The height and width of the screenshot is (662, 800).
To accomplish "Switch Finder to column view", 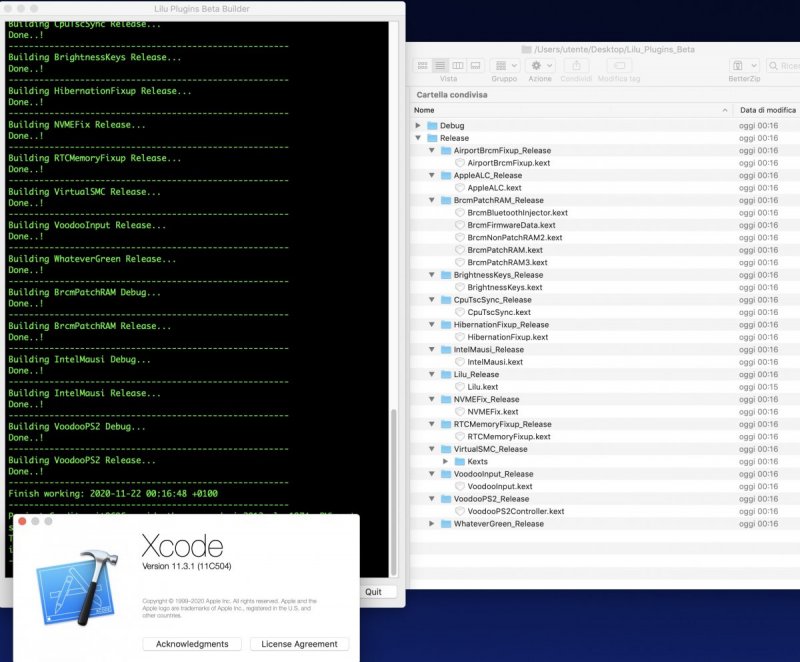I will (457, 65).
